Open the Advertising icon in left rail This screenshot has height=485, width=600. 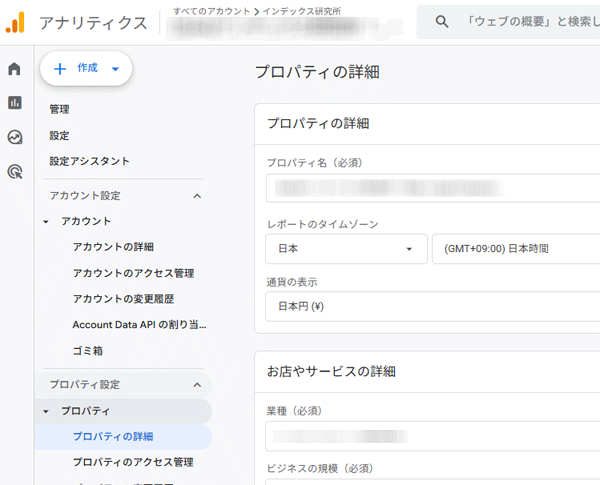[15, 172]
